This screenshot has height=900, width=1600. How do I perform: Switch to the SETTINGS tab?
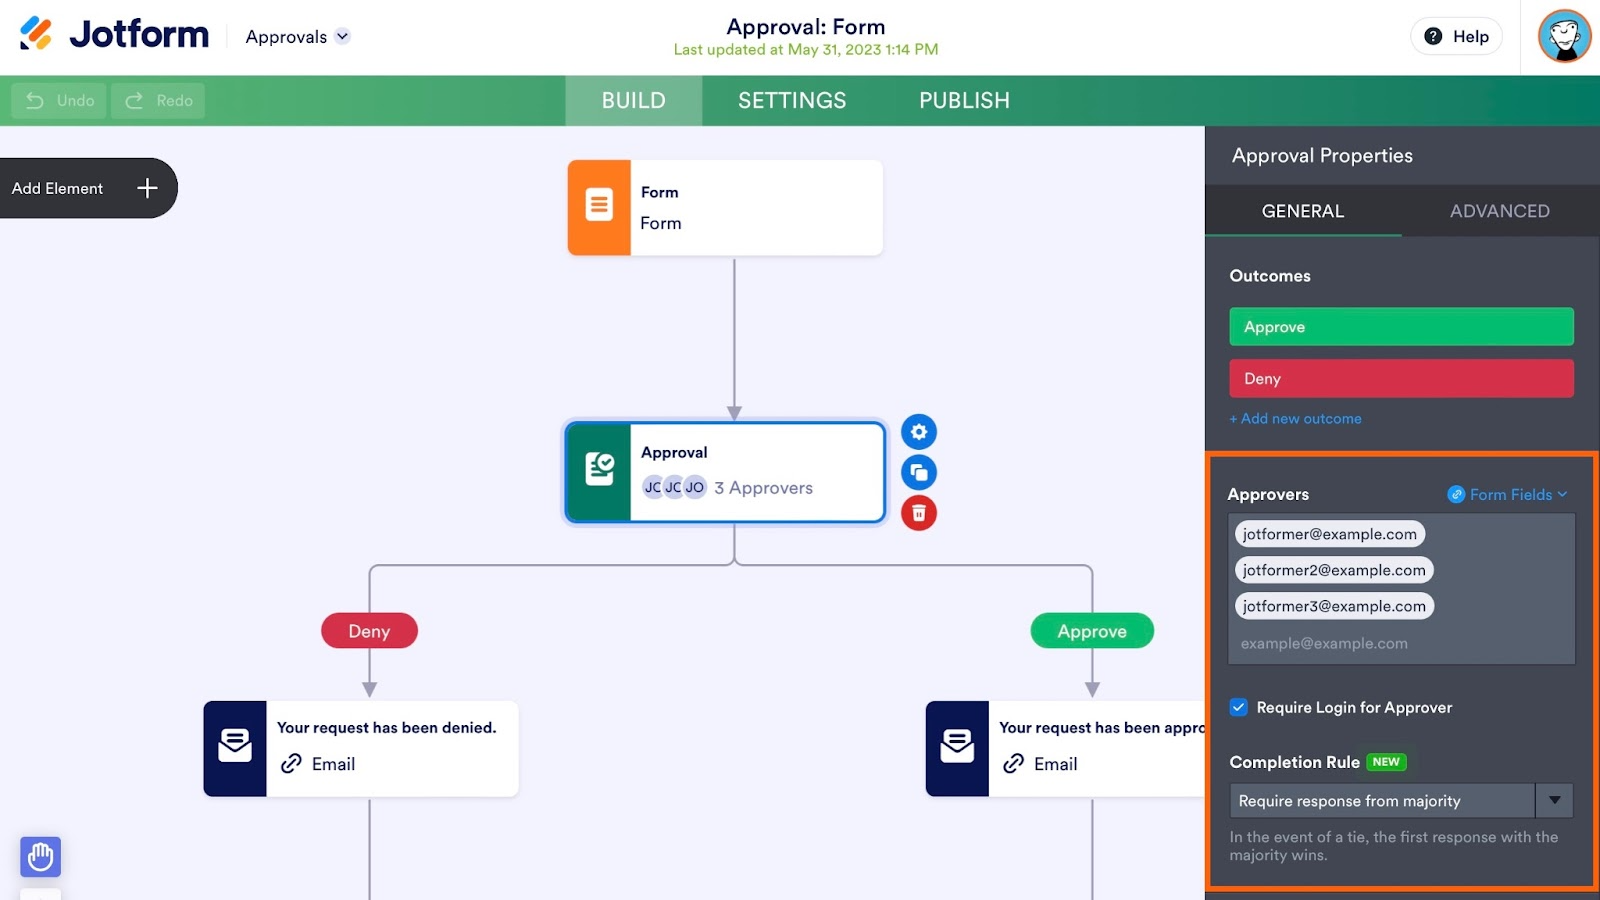click(792, 101)
